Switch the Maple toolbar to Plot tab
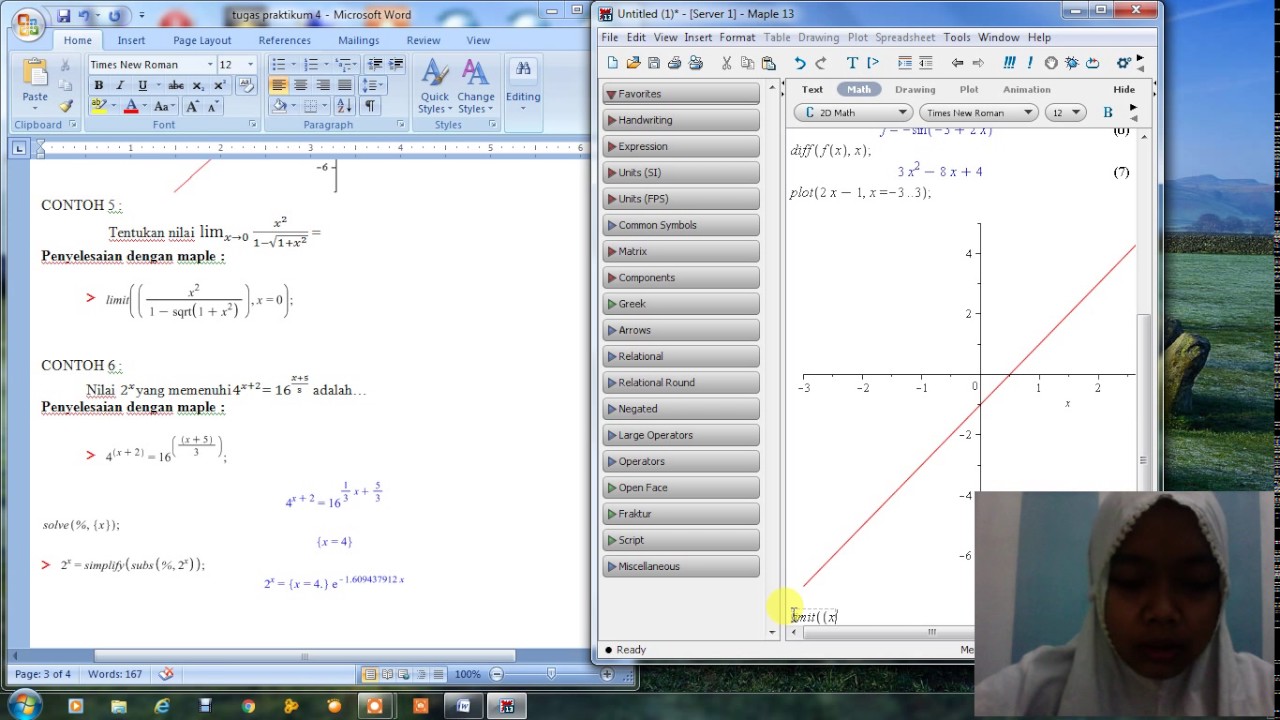Image resolution: width=1280 pixels, height=720 pixels. coord(969,89)
